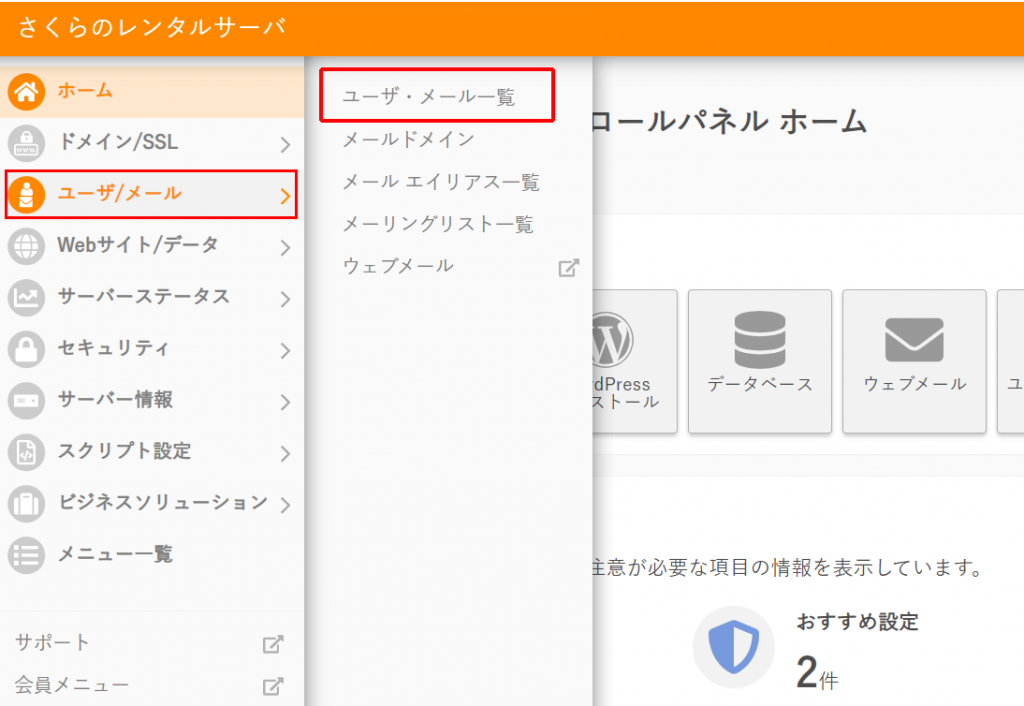This screenshot has height=706, width=1024.
Task: Click the メニュー一覧 list icon
Action: pos(26,554)
